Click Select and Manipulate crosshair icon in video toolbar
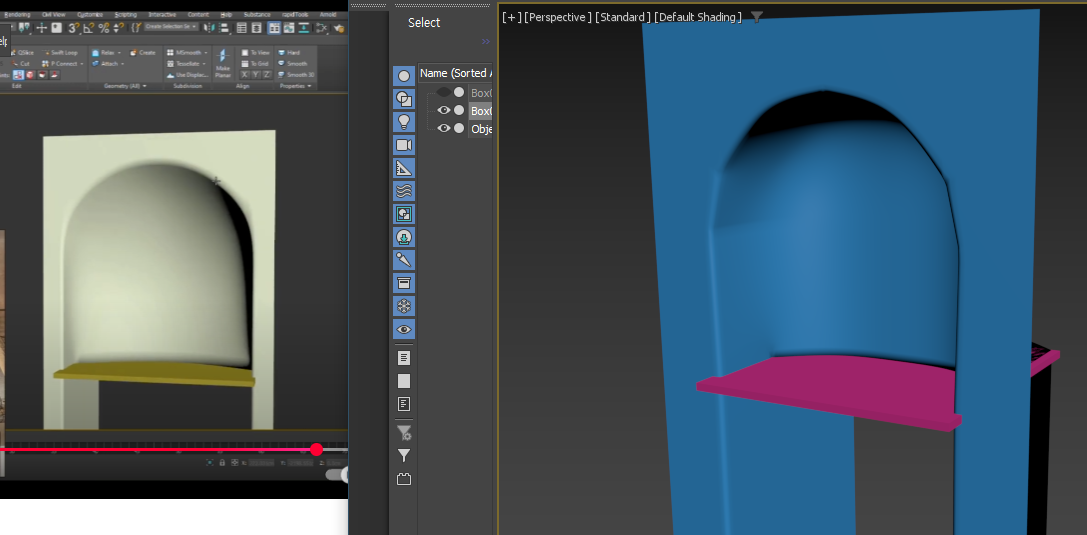This screenshot has height=535, width=1087. (42, 28)
